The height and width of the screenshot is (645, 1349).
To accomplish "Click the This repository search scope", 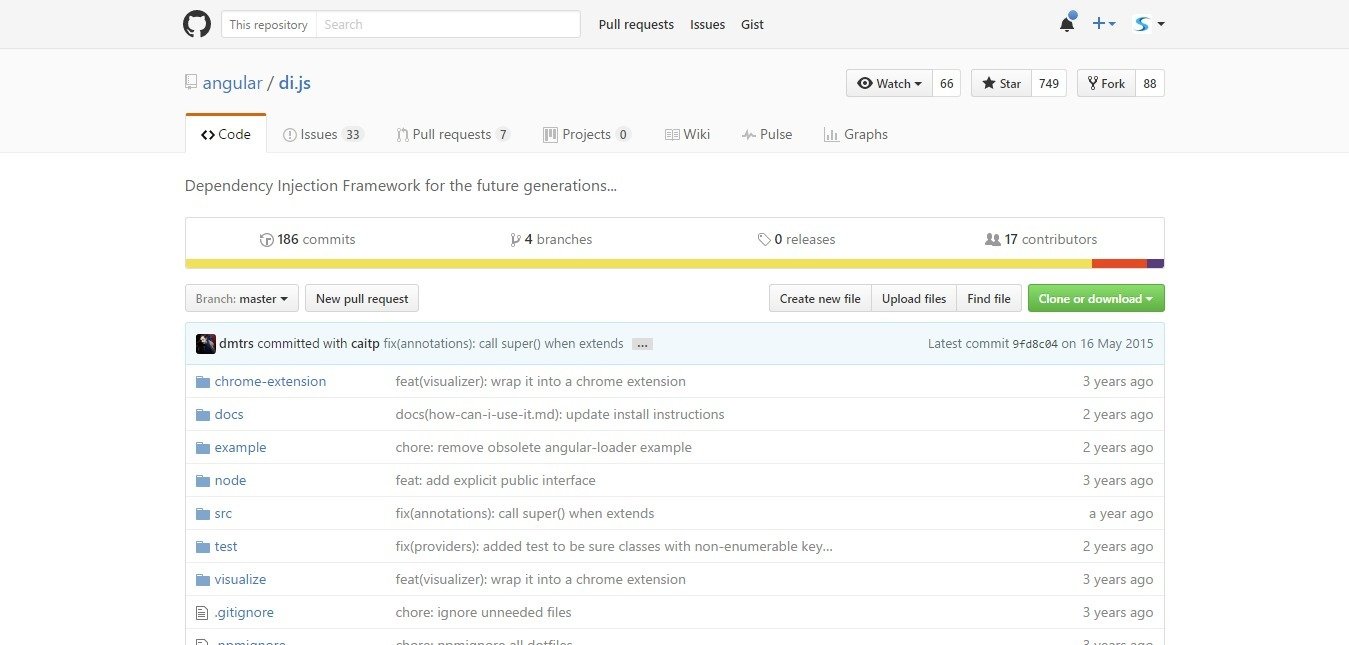I will click(x=268, y=24).
